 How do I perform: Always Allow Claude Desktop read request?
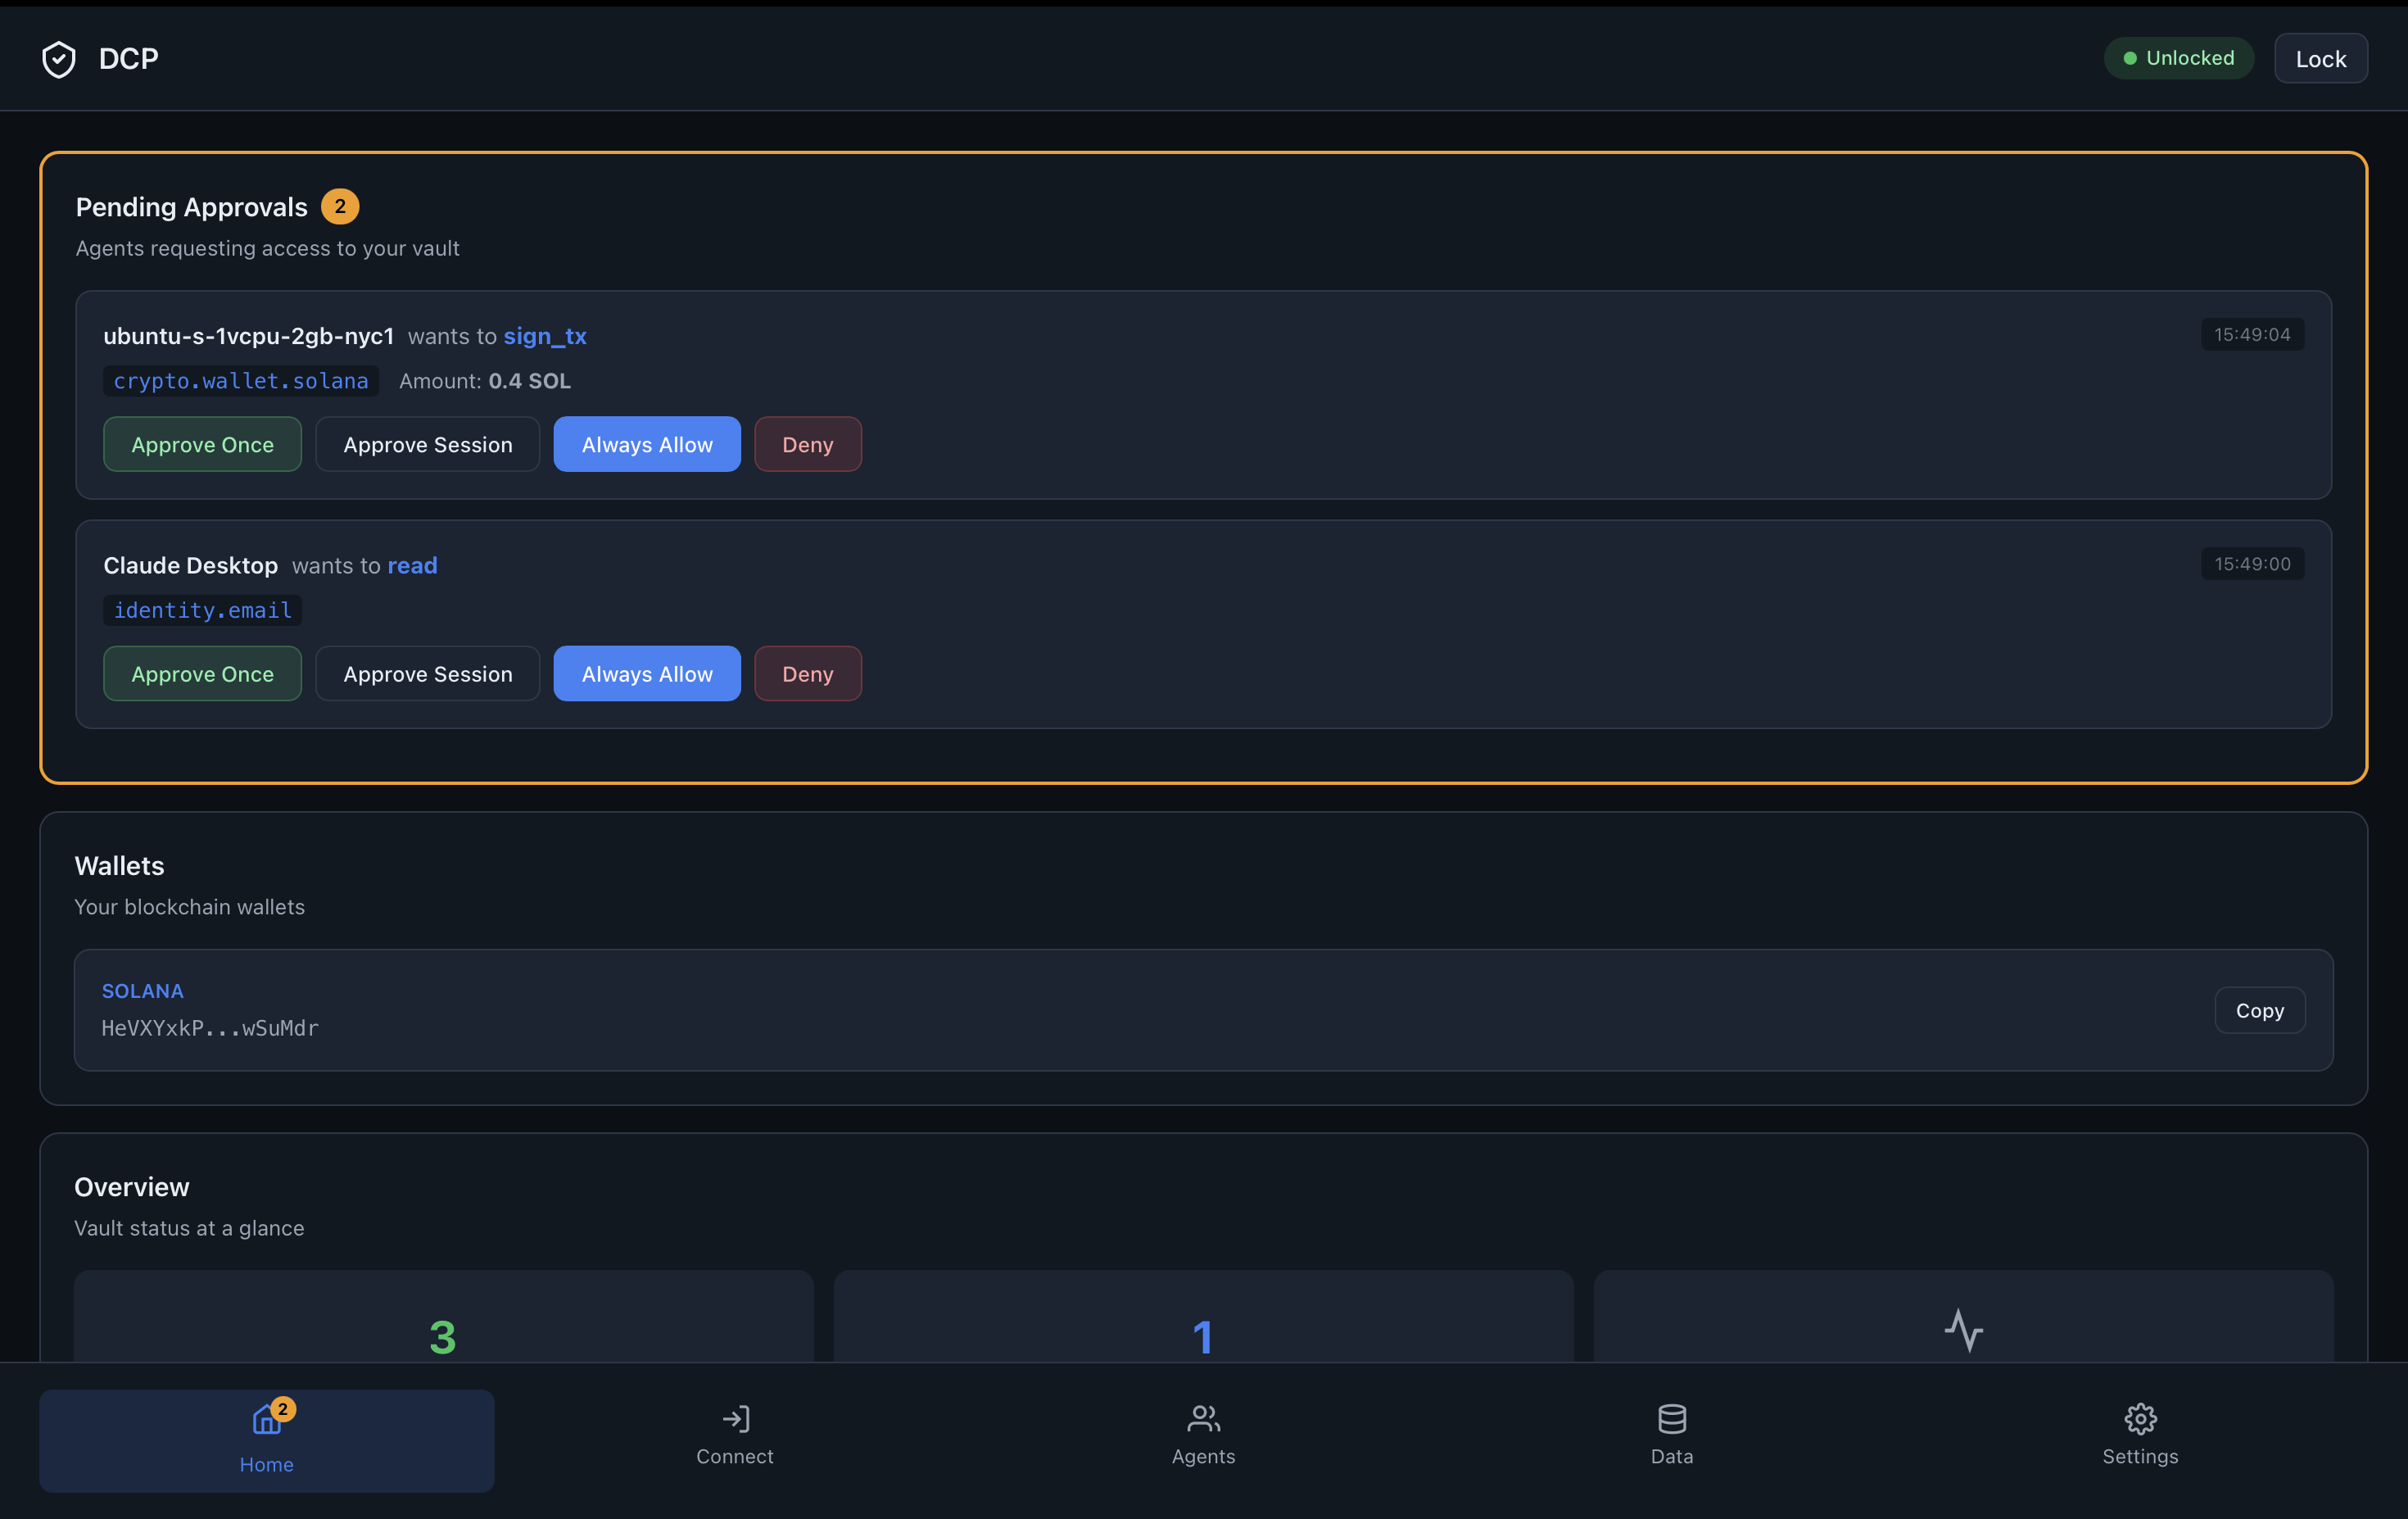(x=647, y=673)
